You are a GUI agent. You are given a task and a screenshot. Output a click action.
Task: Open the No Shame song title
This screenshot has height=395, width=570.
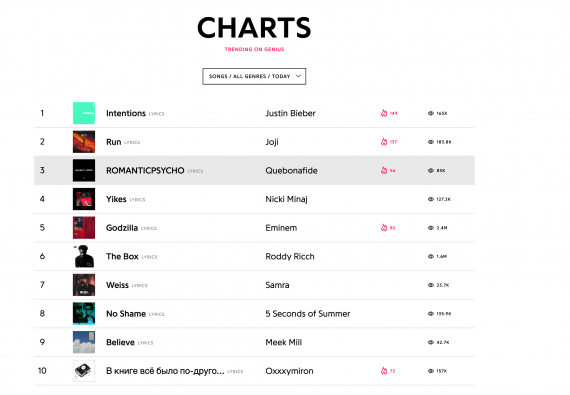[x=126, y=314]
